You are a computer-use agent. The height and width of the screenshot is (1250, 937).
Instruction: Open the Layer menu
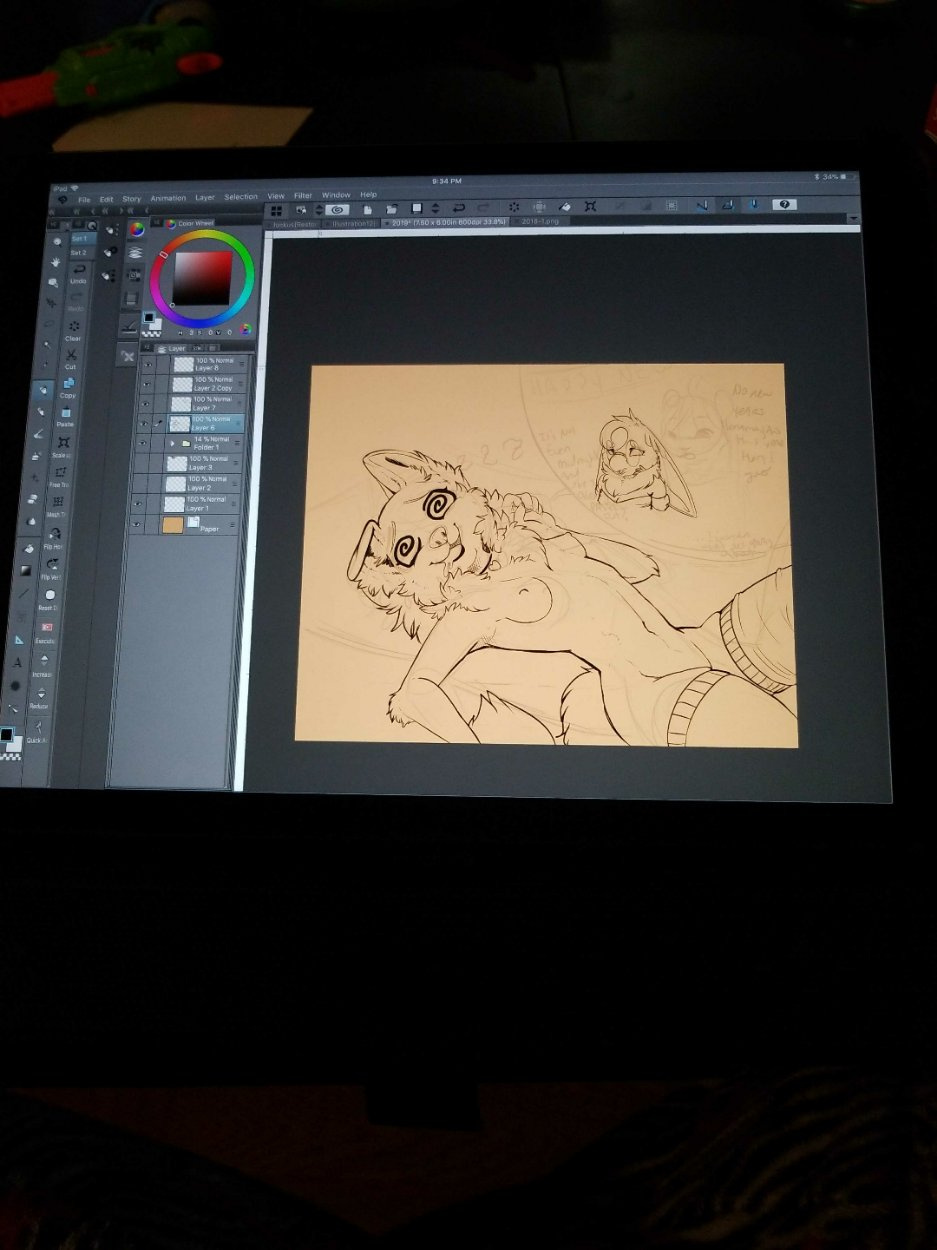pyautogui.click(x=205, y=198)
